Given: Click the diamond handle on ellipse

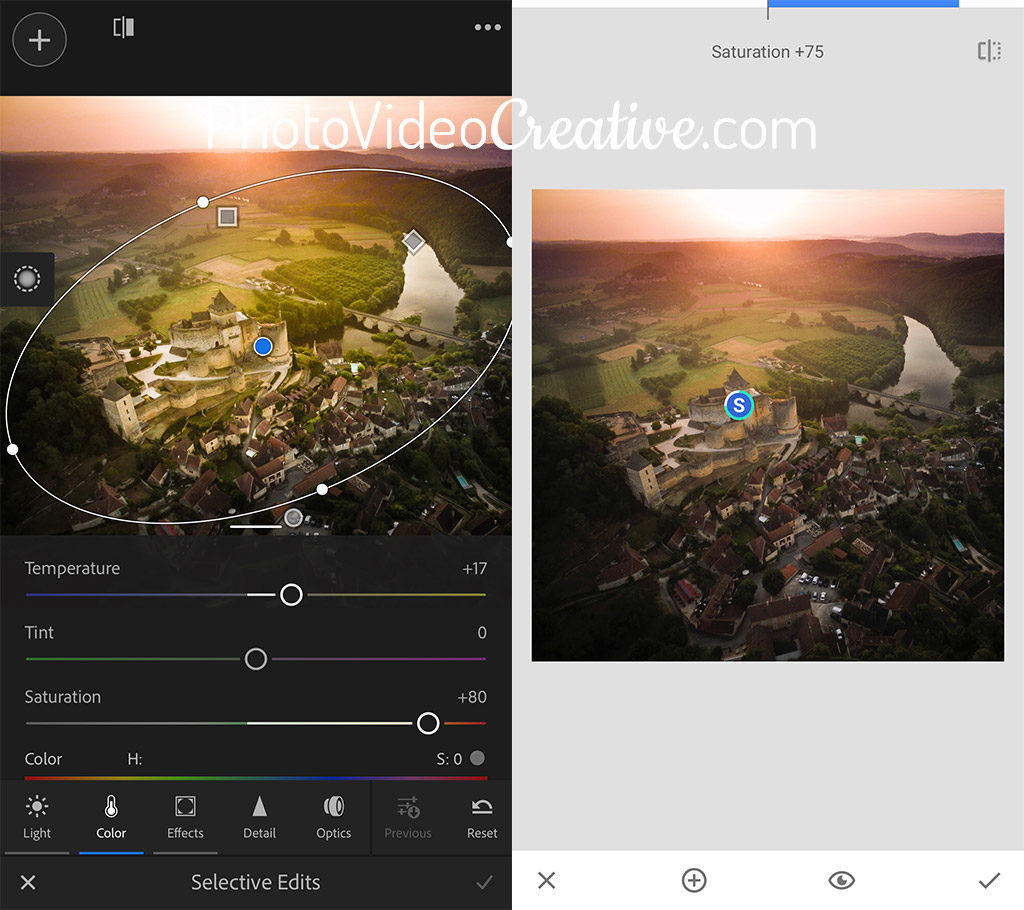Looking at the screenshot, I should (413, 241).
